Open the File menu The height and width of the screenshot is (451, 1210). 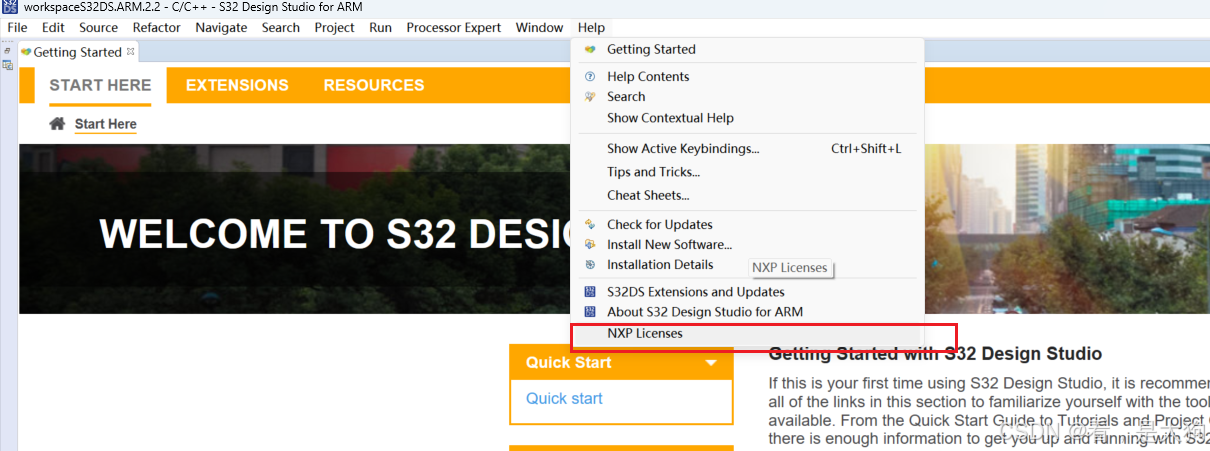coord(17,27)
